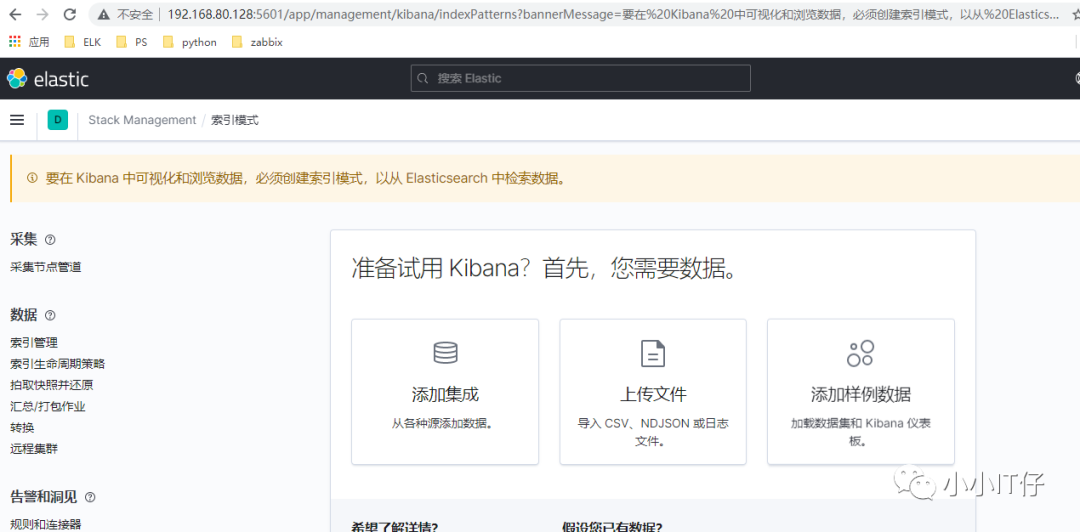The width and height of the screenshot is (1080, 532).
Task: Click the help icon next to 告警和洞见
Action: [90, 497]
